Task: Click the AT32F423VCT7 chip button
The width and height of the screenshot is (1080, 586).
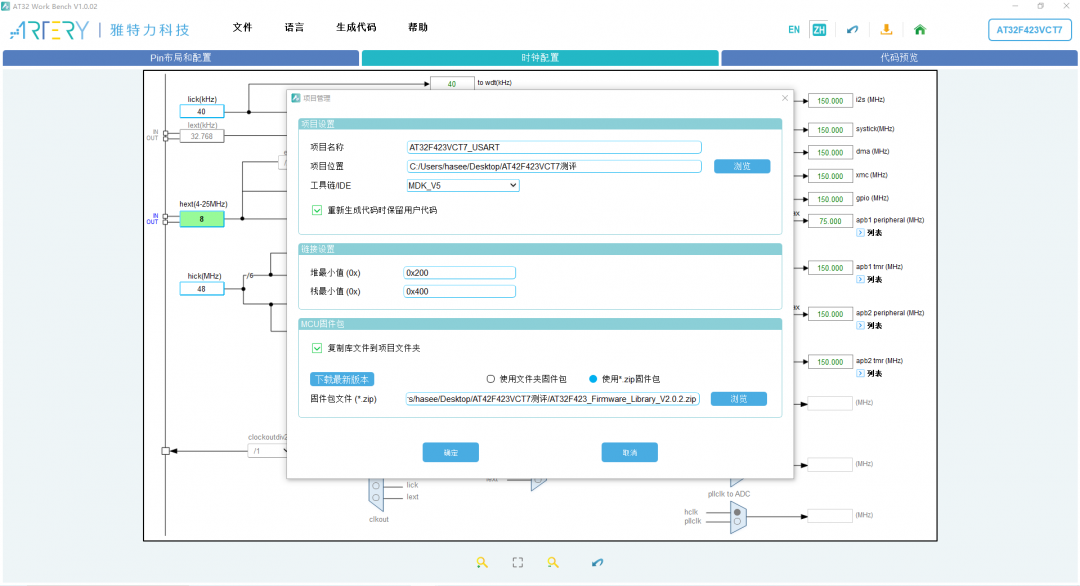Action: 1030,30
